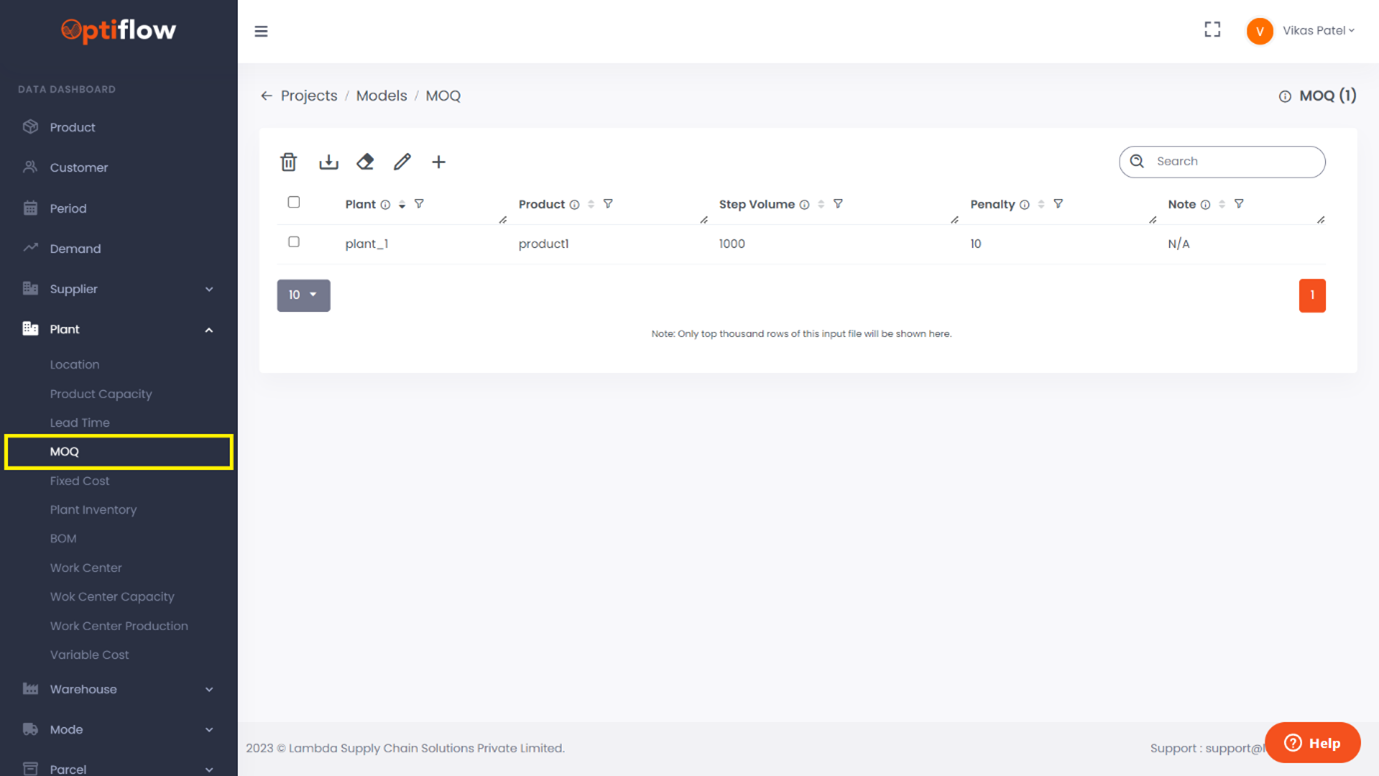Go to Demand in the sidebar
1379x776 pixels.
pyautogui.click(x=75, y=249)
